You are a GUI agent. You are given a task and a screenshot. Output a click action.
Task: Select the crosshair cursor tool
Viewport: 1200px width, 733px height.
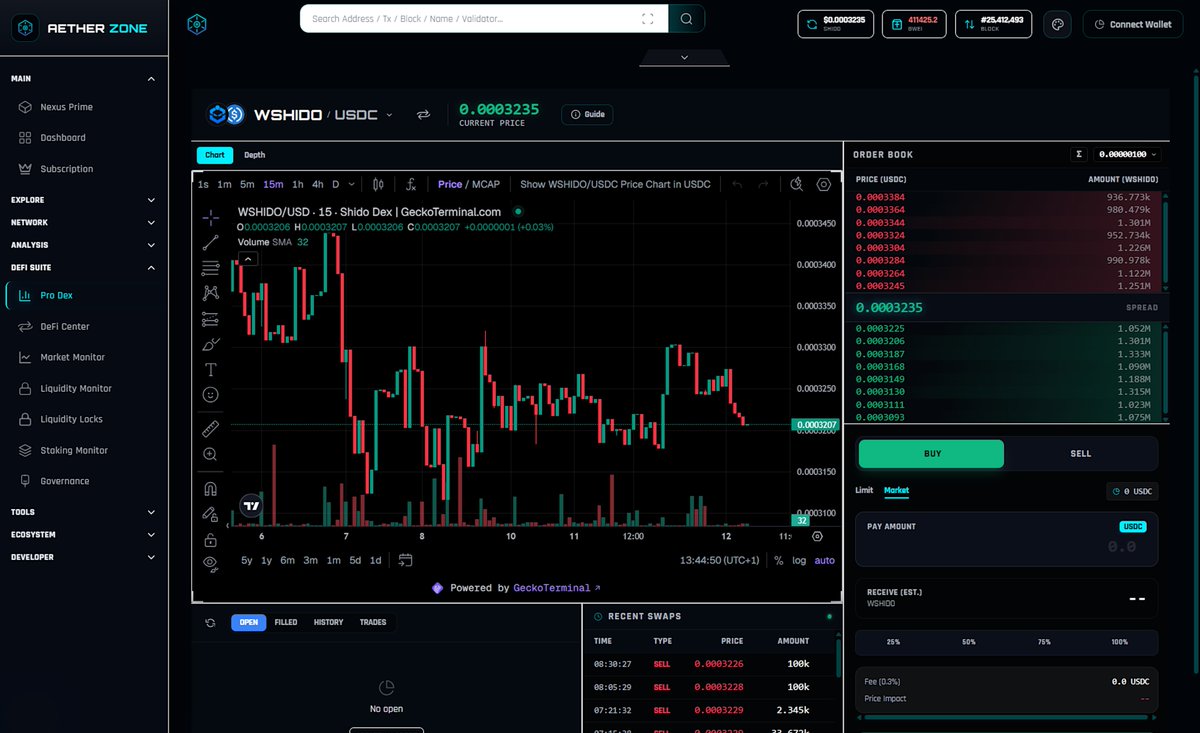click(x=210, y=217)
